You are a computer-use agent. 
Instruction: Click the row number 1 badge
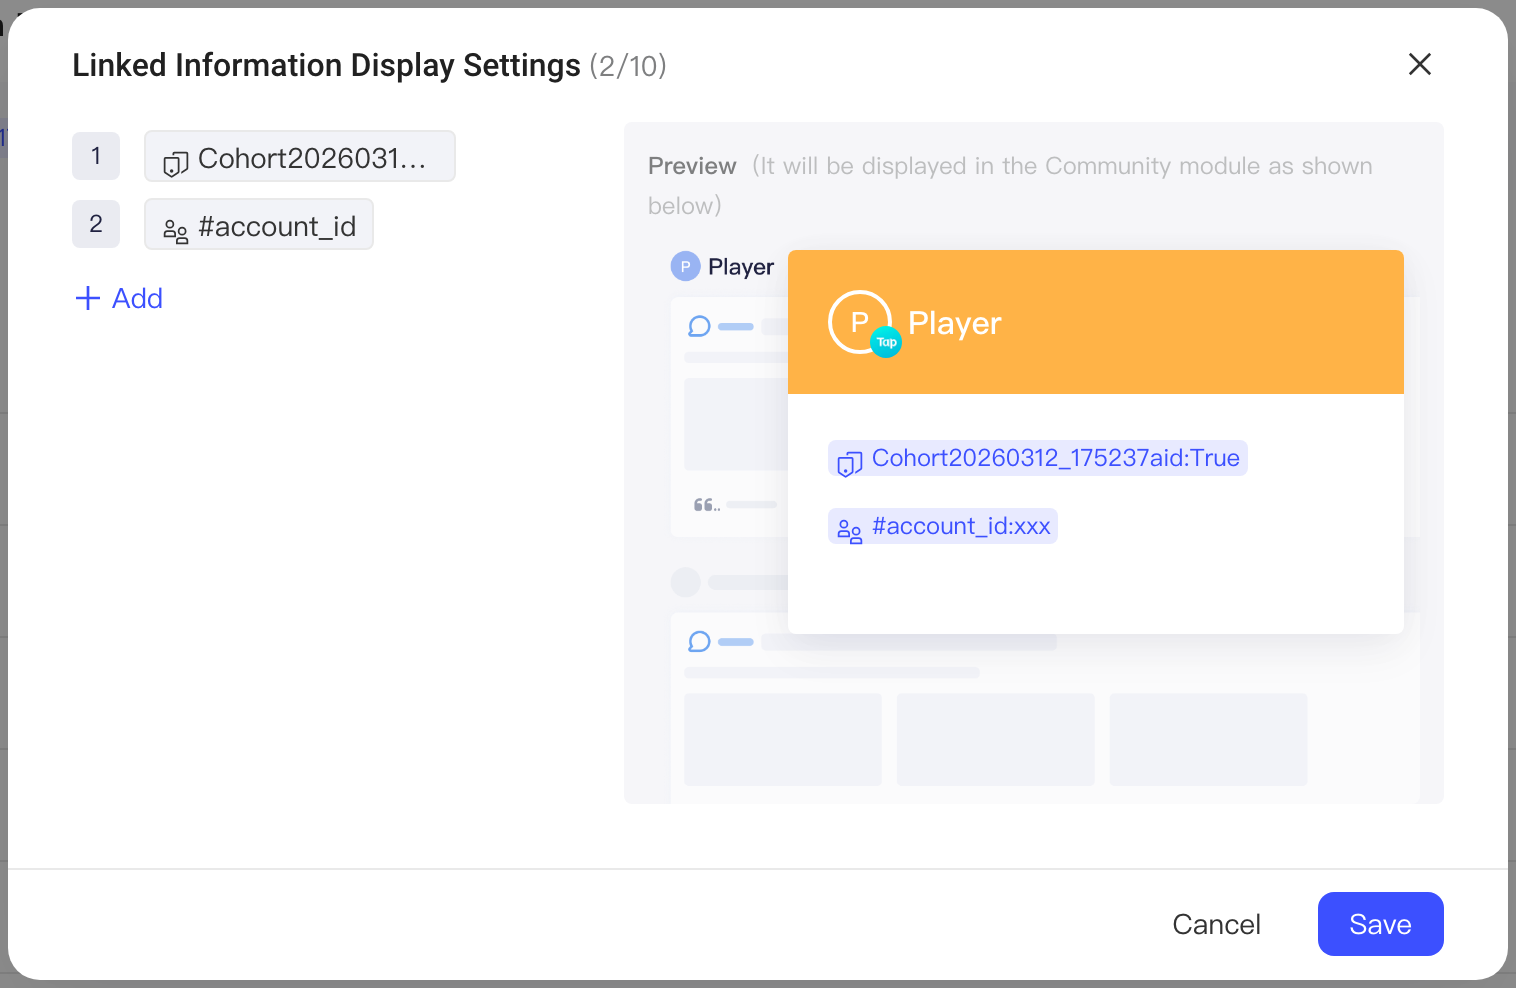[x=96, y=156]
